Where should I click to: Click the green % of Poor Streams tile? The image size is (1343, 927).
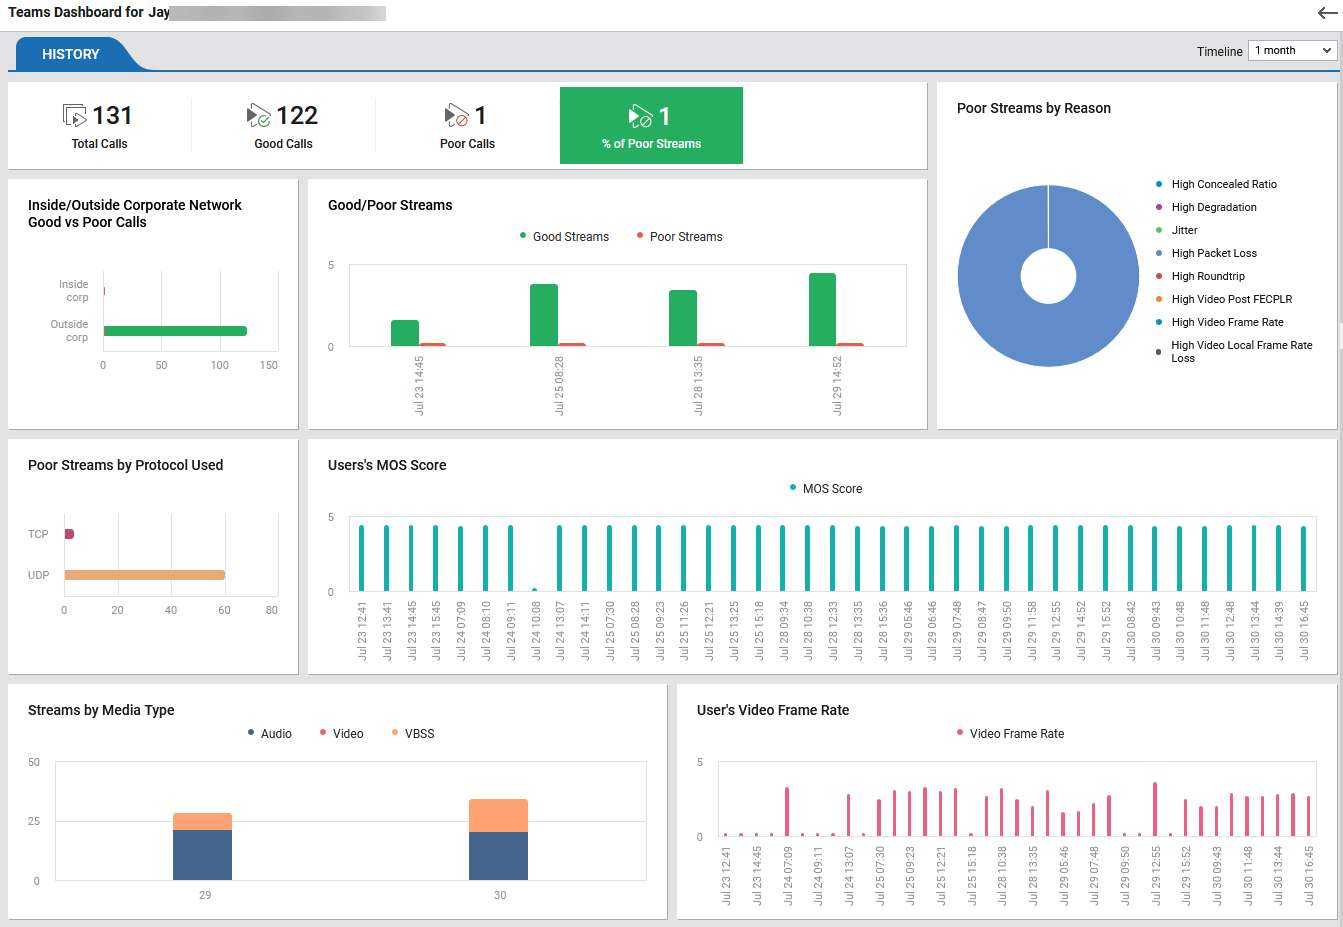[651, 125]
